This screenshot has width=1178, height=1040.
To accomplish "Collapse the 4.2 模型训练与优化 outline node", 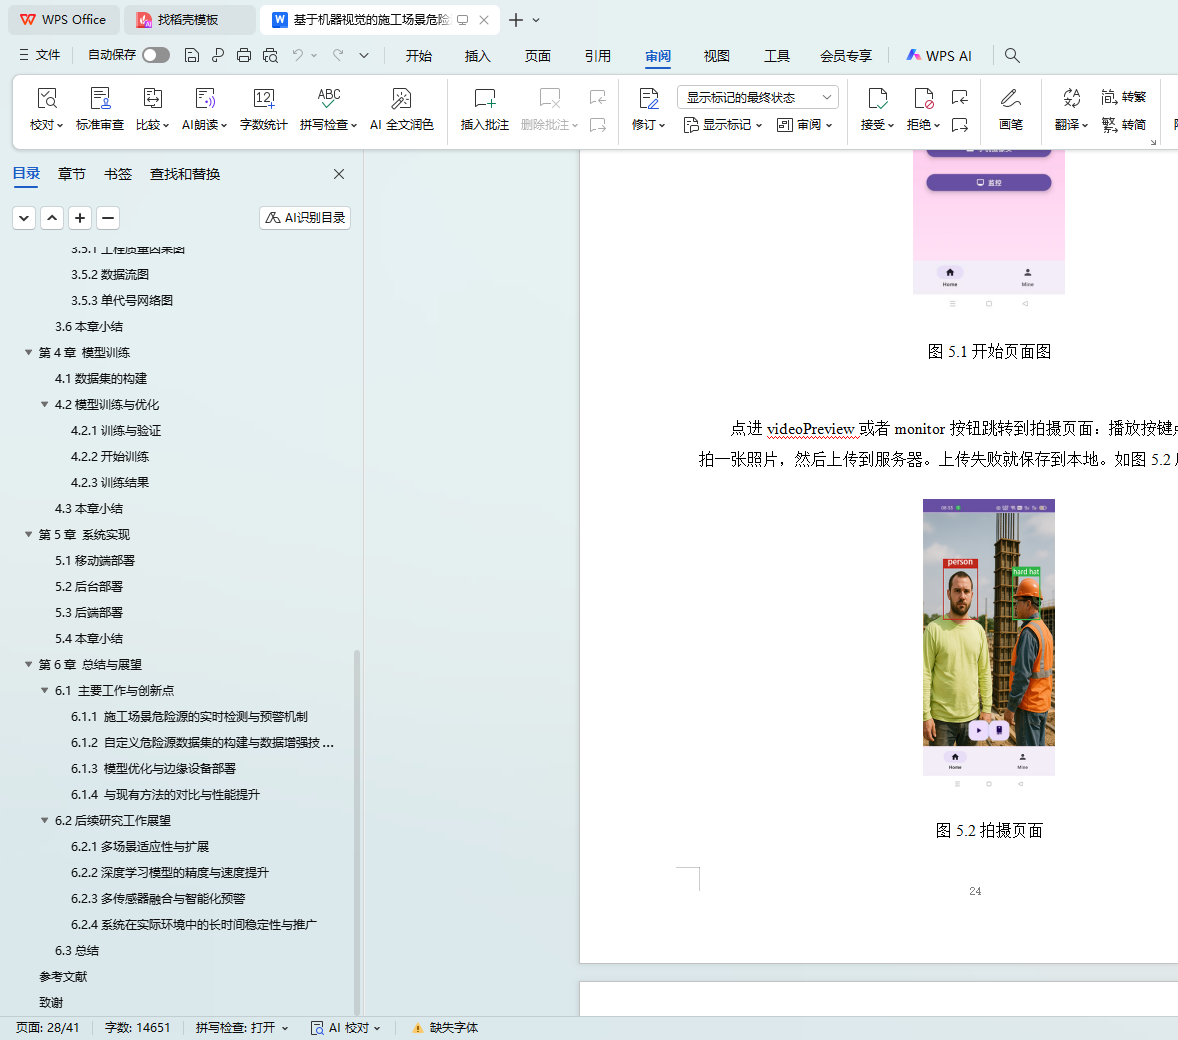I will point(44,404).
